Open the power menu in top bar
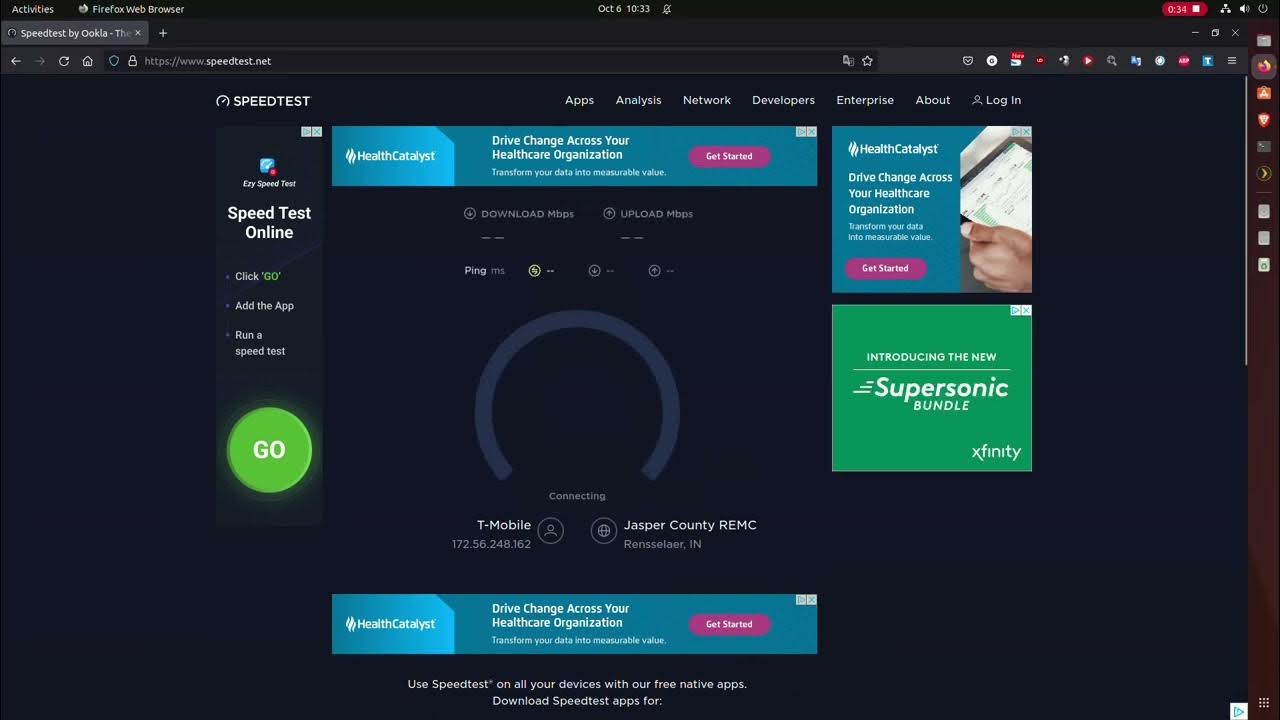Screen dimensions: 1280x720 pyautogui.click(x=1263, y=9)
